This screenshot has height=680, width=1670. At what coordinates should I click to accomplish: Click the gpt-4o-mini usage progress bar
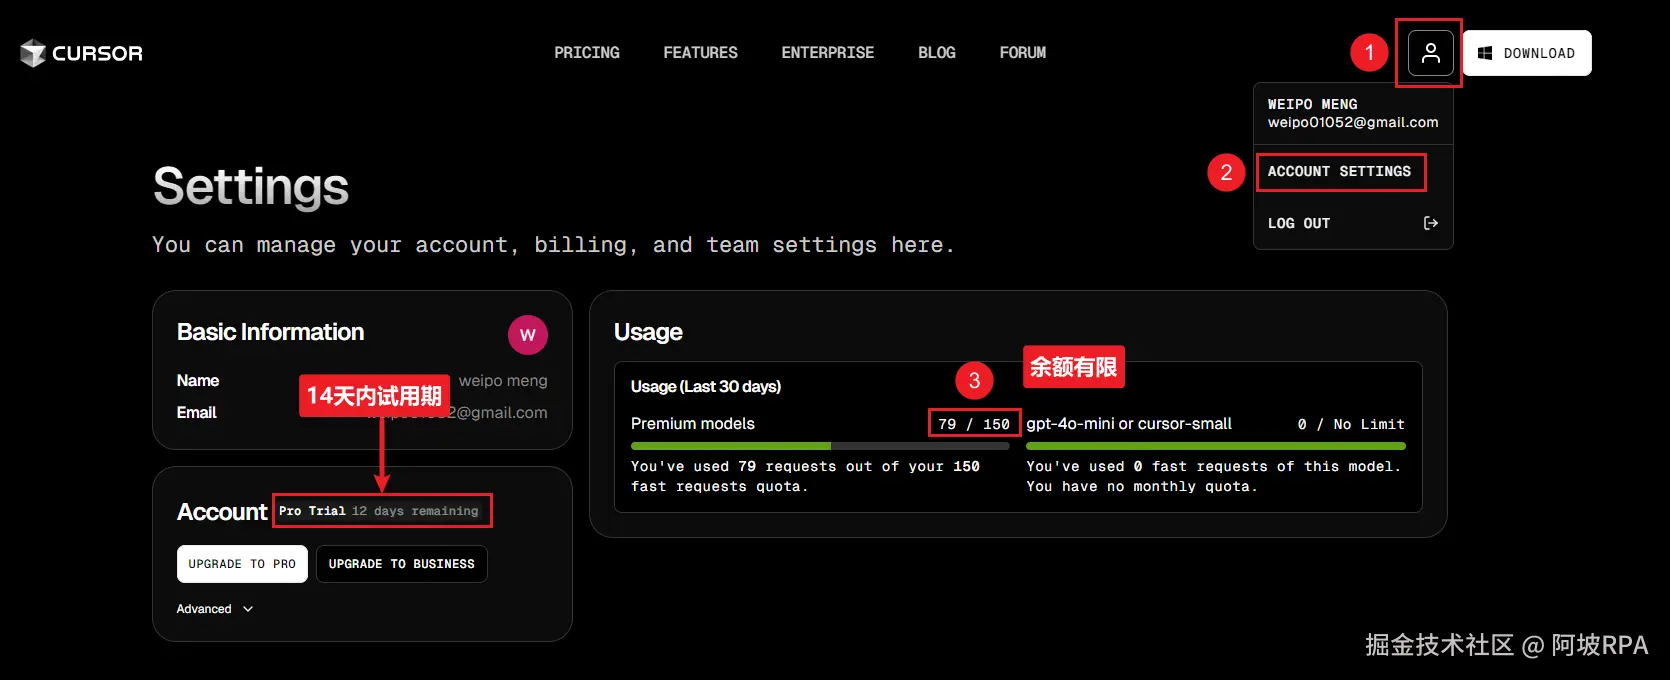click(1216, 446)
